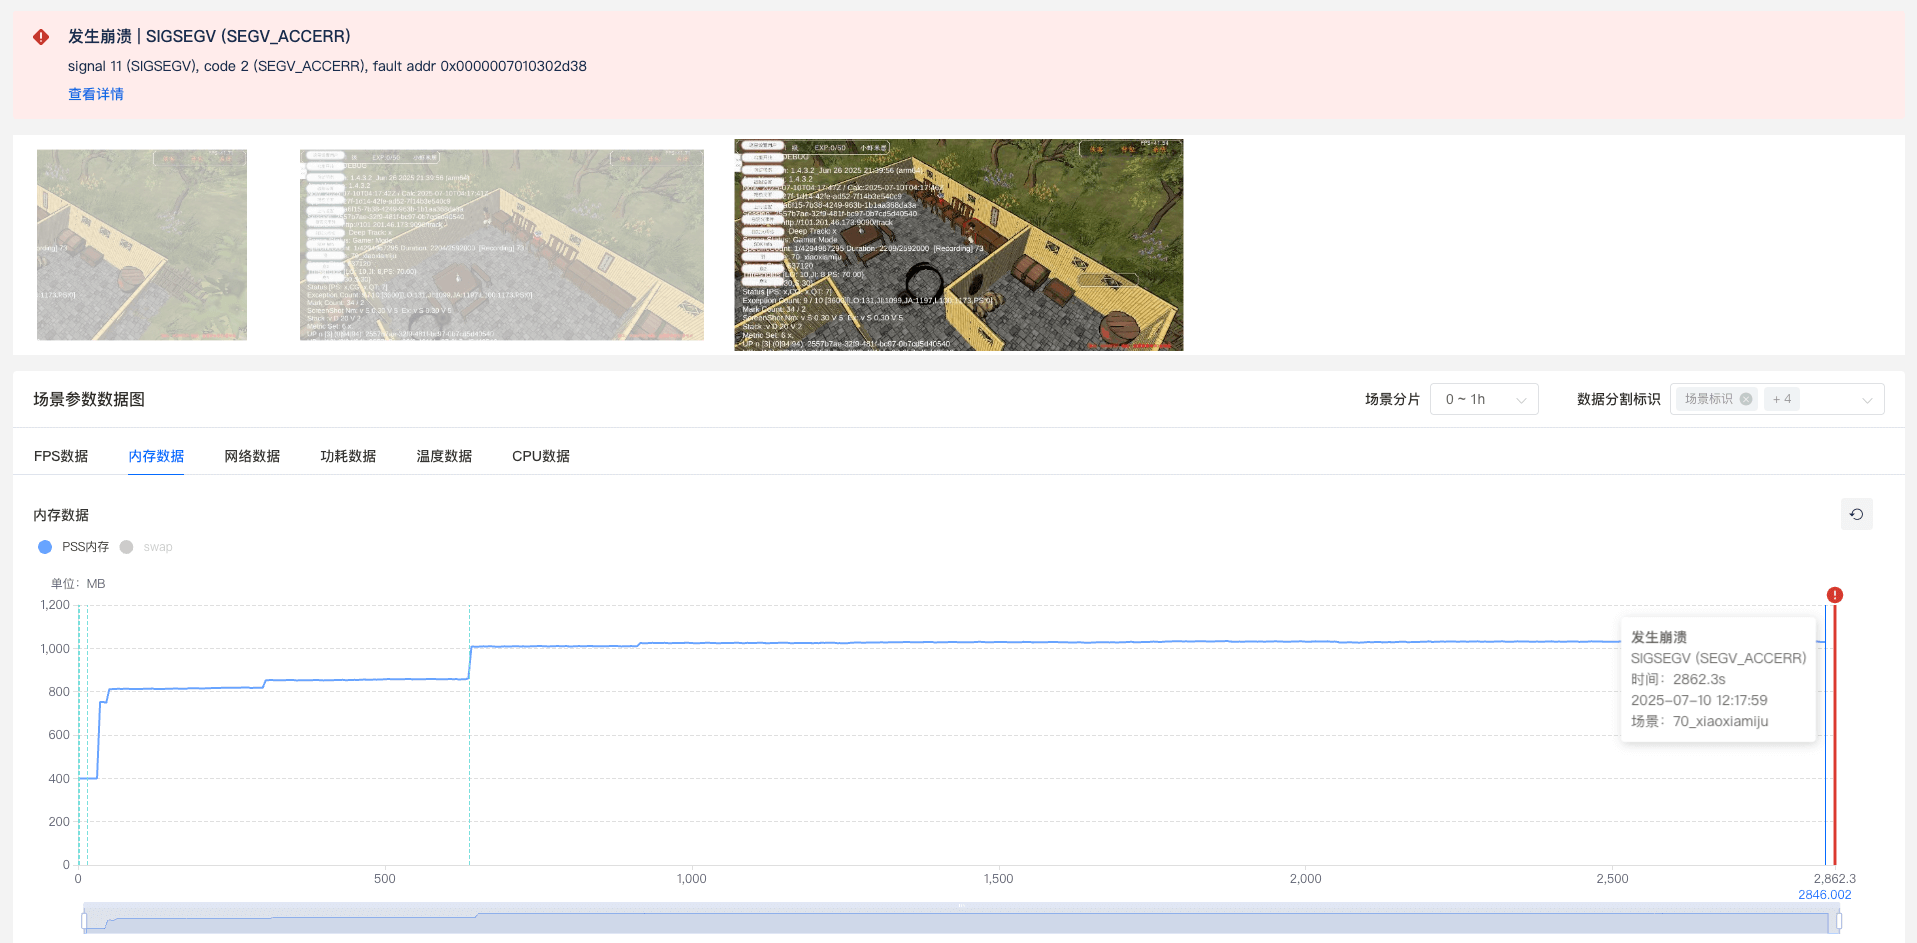Viewport: 1917px width, 943px height.
Task: Click the right handle of the range slider
Action: click(1838, 920)
